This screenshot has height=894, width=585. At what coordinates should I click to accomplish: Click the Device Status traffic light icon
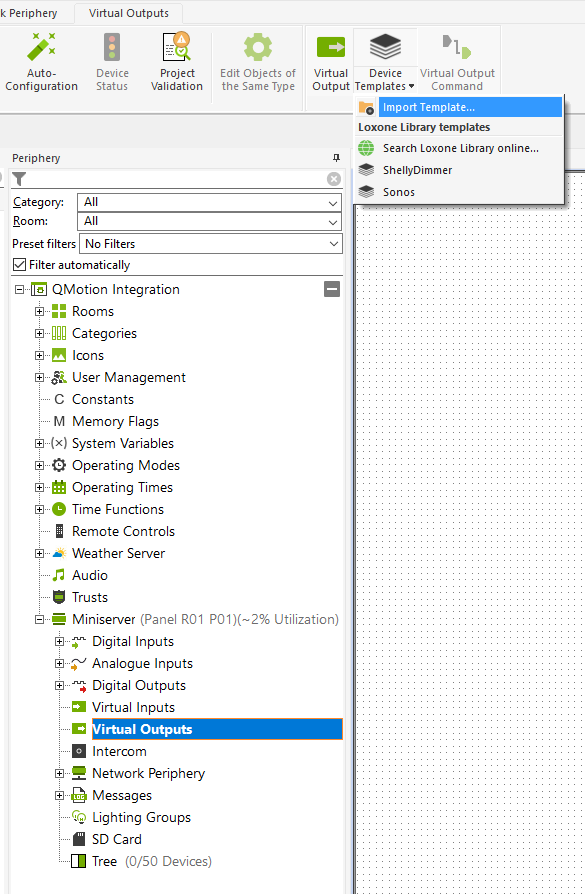[112, 47]
